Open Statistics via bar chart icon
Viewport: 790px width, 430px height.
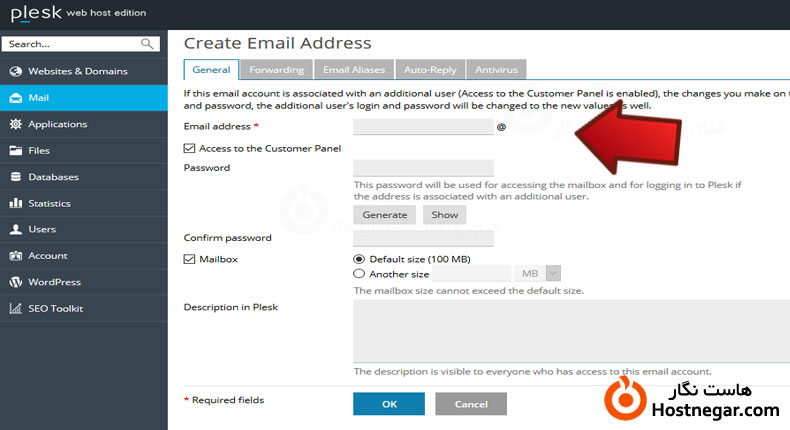(x=16, y=203)
